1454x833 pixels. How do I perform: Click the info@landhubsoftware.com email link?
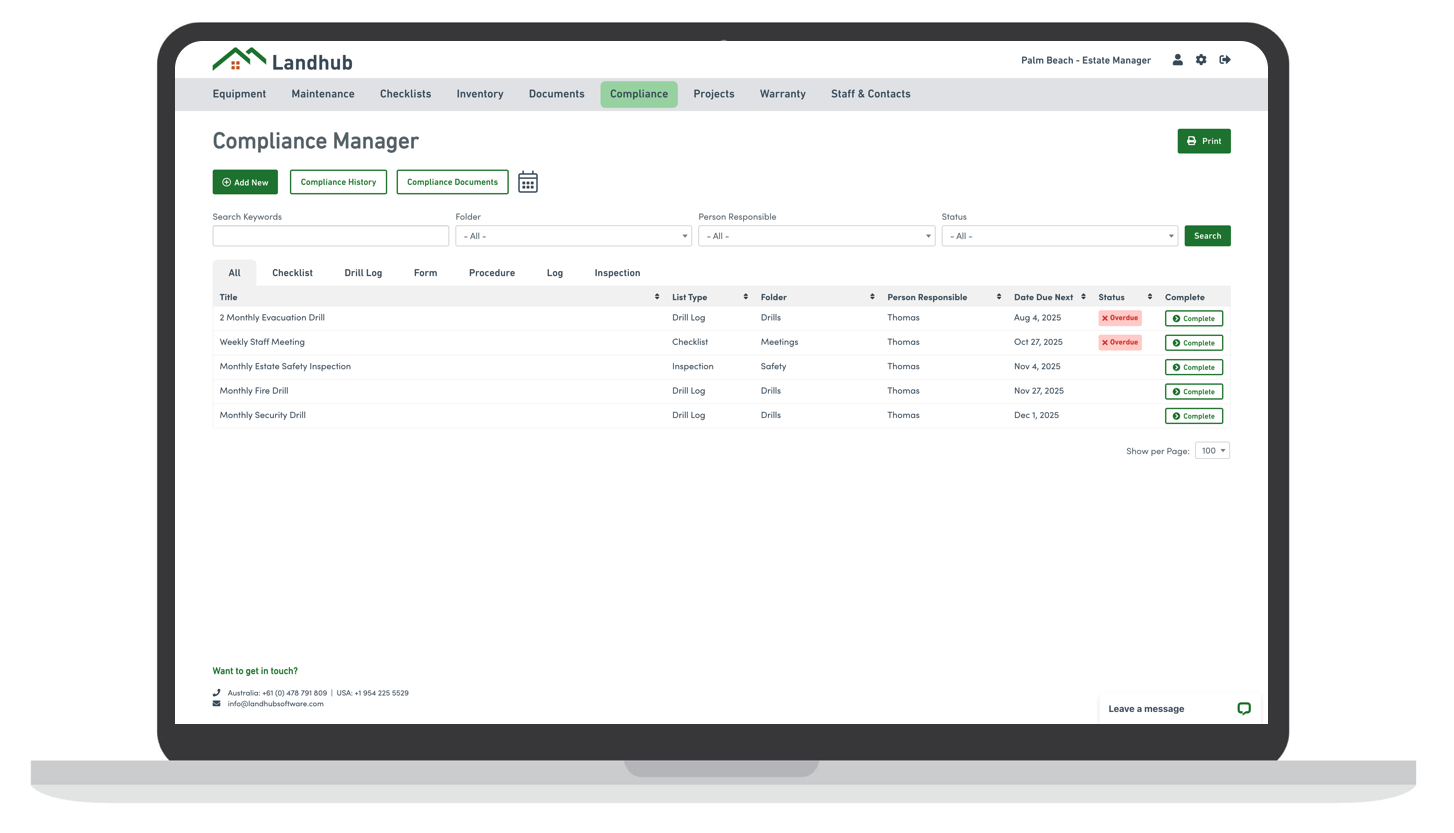coord(275,704)
